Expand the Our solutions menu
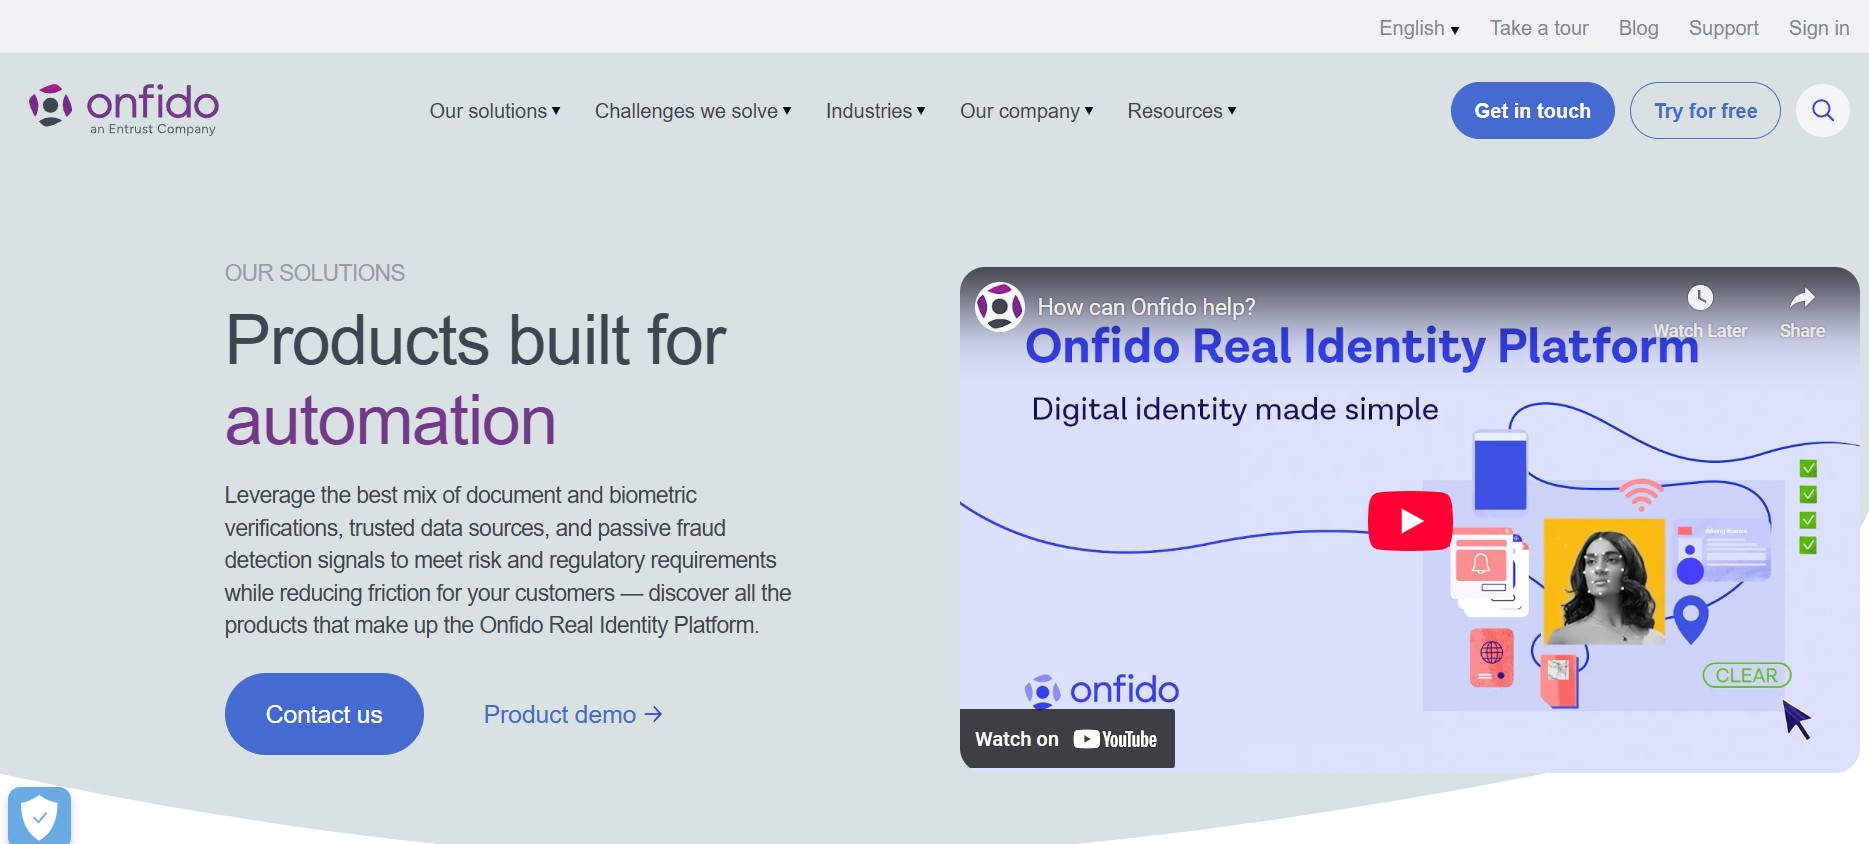This screenshot has height=844, width=1869. click(x=495, y=111)
